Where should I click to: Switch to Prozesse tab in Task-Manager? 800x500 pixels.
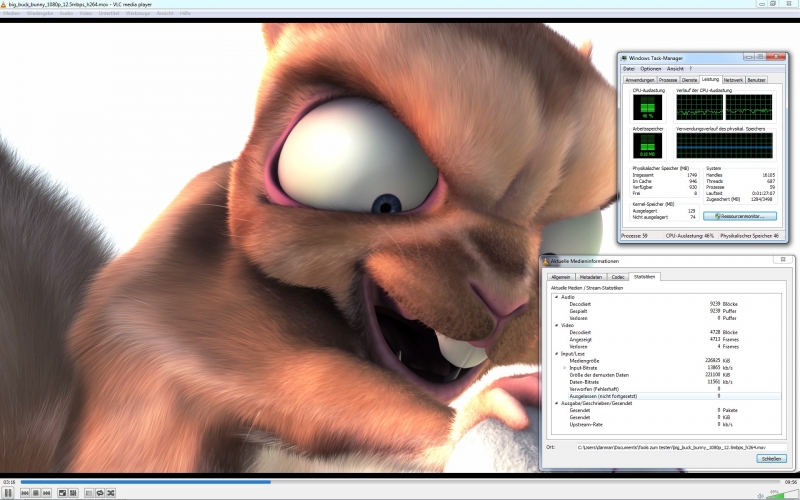668,80
